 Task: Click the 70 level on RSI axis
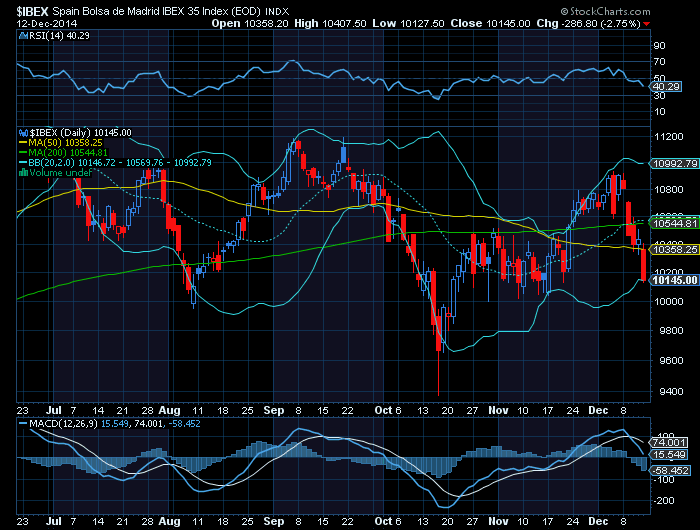point(659,62)
